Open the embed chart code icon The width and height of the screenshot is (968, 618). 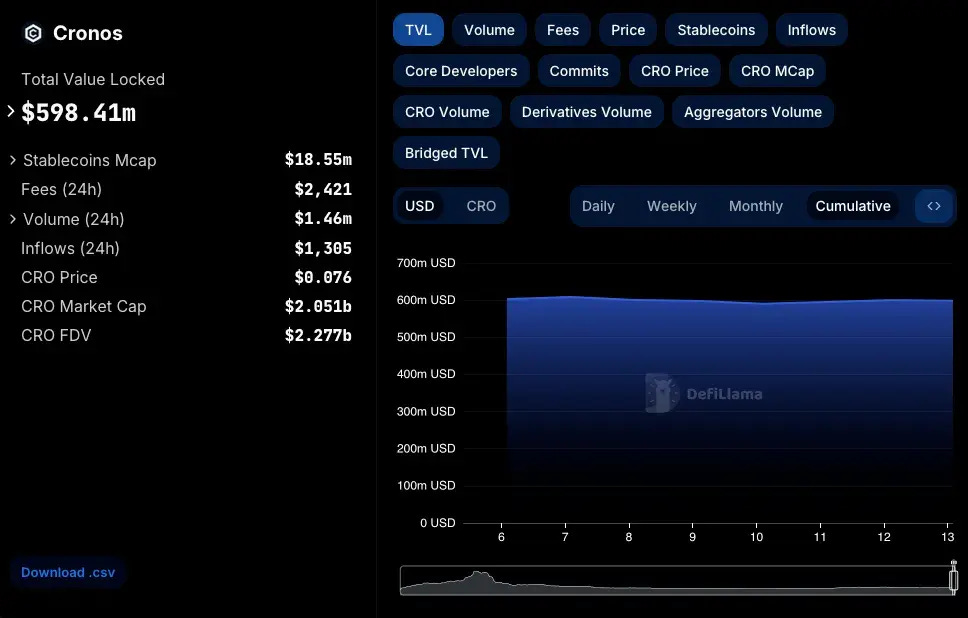pyautogui.click(x=933, y=206)
